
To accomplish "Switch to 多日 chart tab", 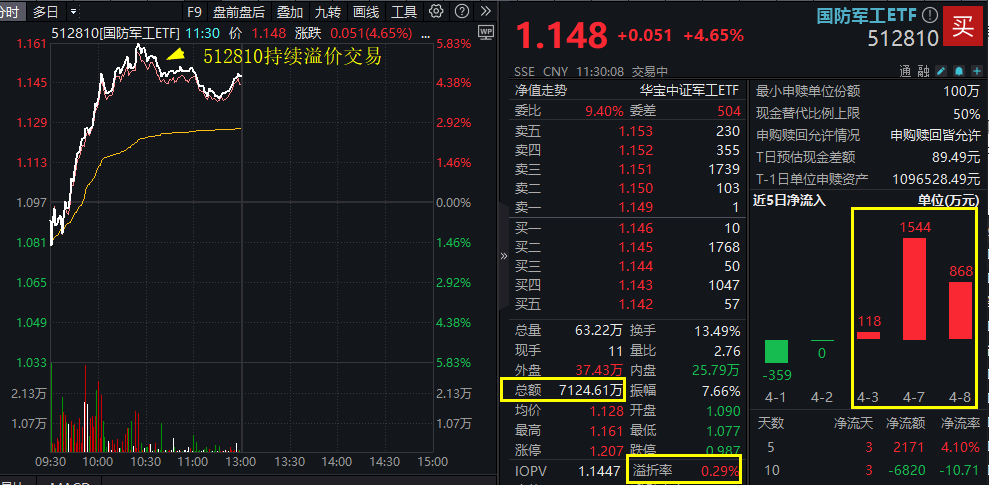I will pyautogui.click(x=45, y=11).
